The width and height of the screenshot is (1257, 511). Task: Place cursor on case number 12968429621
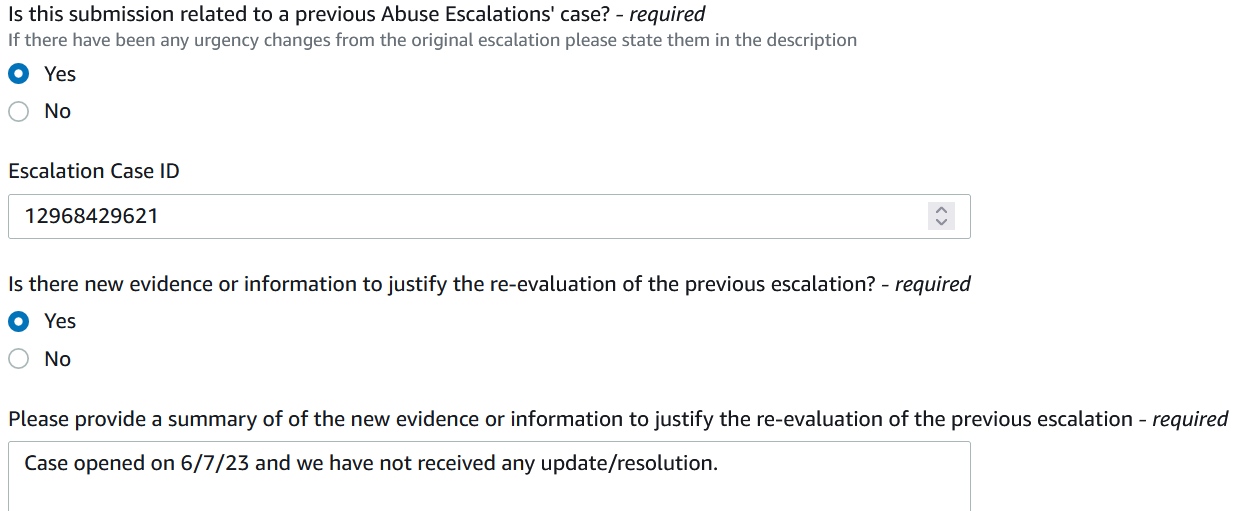click(91, 216)
